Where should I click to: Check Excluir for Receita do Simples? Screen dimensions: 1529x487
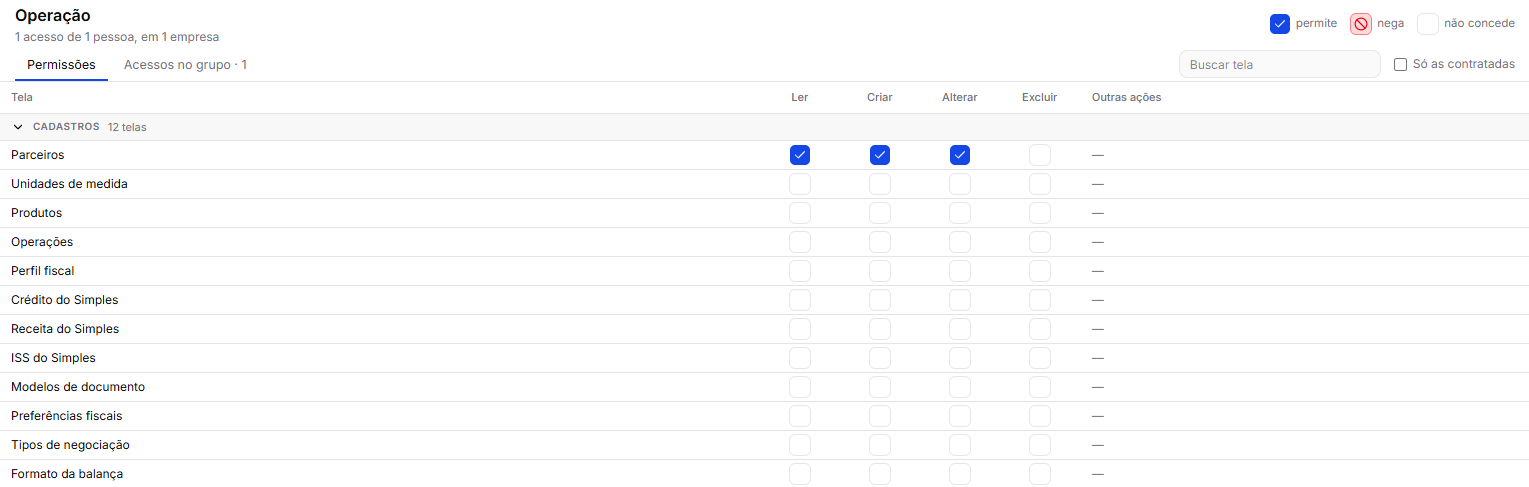pyautogui.click(x=1040, y=329)
